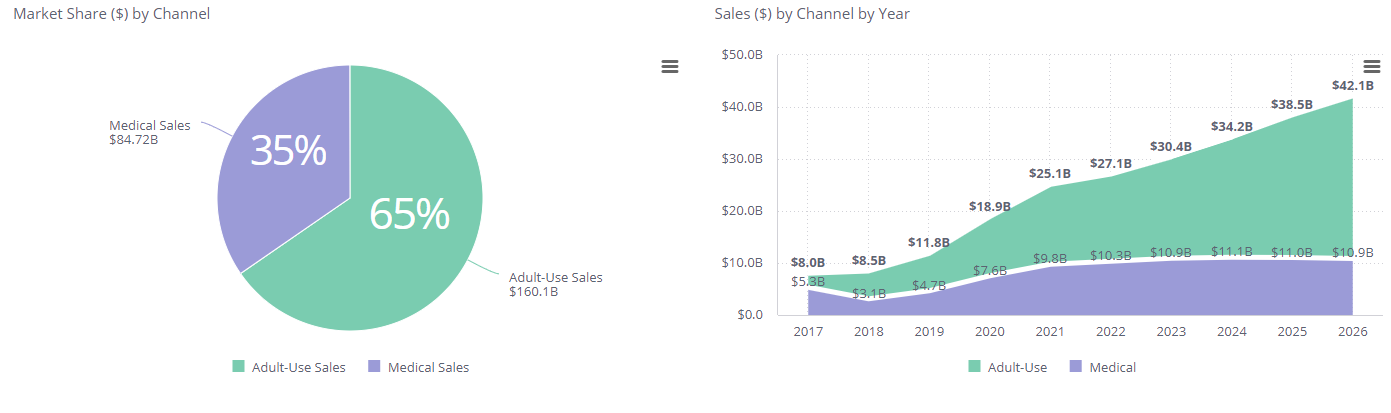Click the $5.3B medical label for 2017
Viewport: 1391px width, 413px height.
click(x=808, y=281)
